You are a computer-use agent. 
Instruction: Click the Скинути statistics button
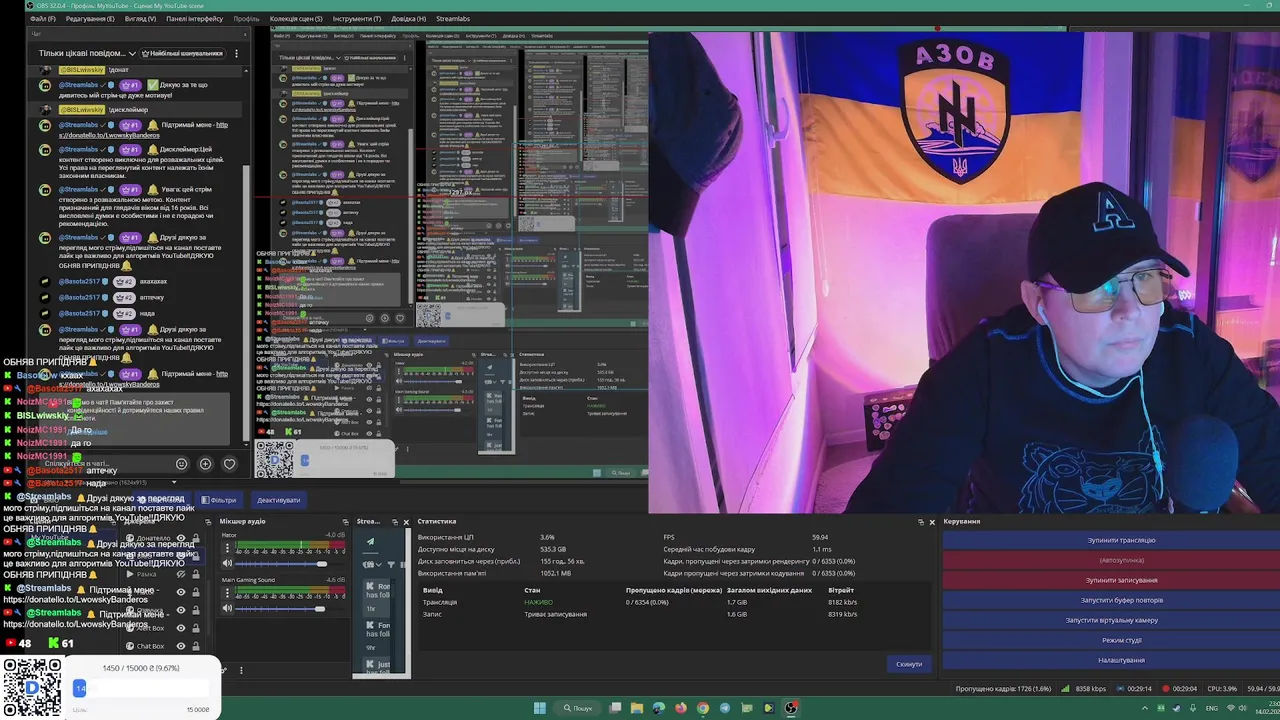pos(909,664)
